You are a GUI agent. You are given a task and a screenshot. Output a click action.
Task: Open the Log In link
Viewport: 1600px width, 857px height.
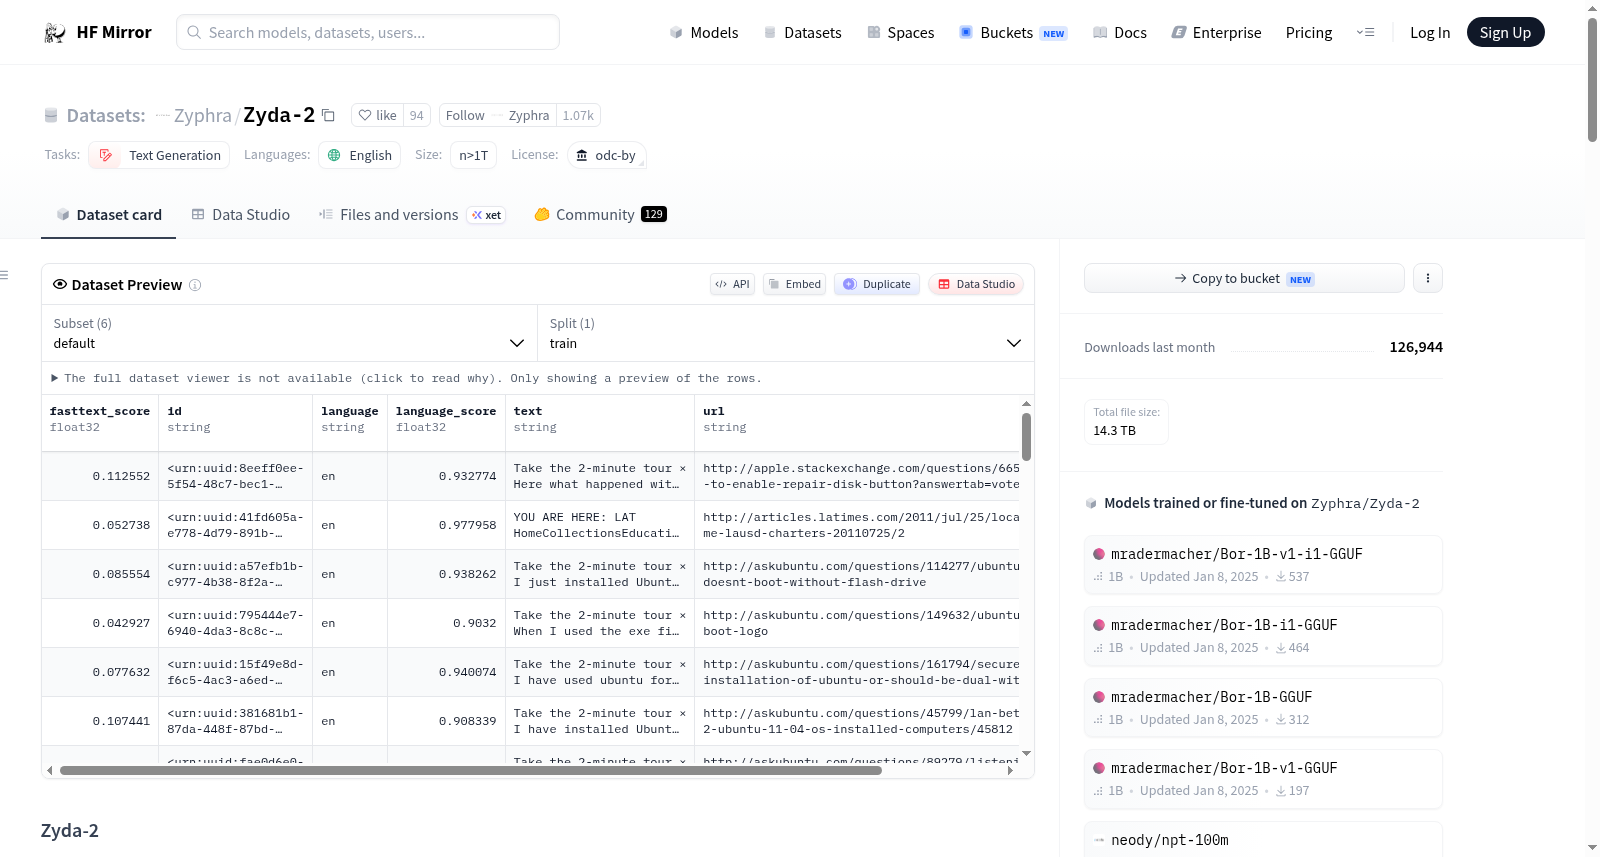pyautogui.click(x=1430, y=32)
